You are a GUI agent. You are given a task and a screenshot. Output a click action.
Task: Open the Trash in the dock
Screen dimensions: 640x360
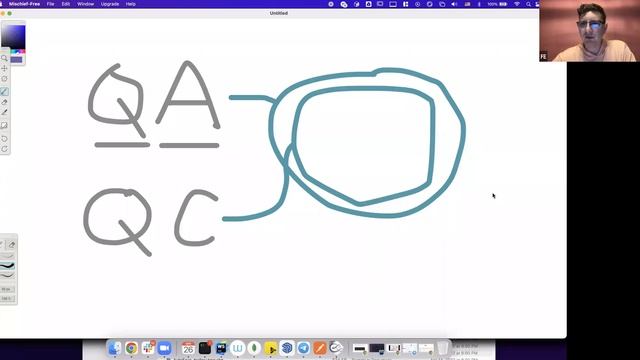pyautogui.click(x=443, y=348)
